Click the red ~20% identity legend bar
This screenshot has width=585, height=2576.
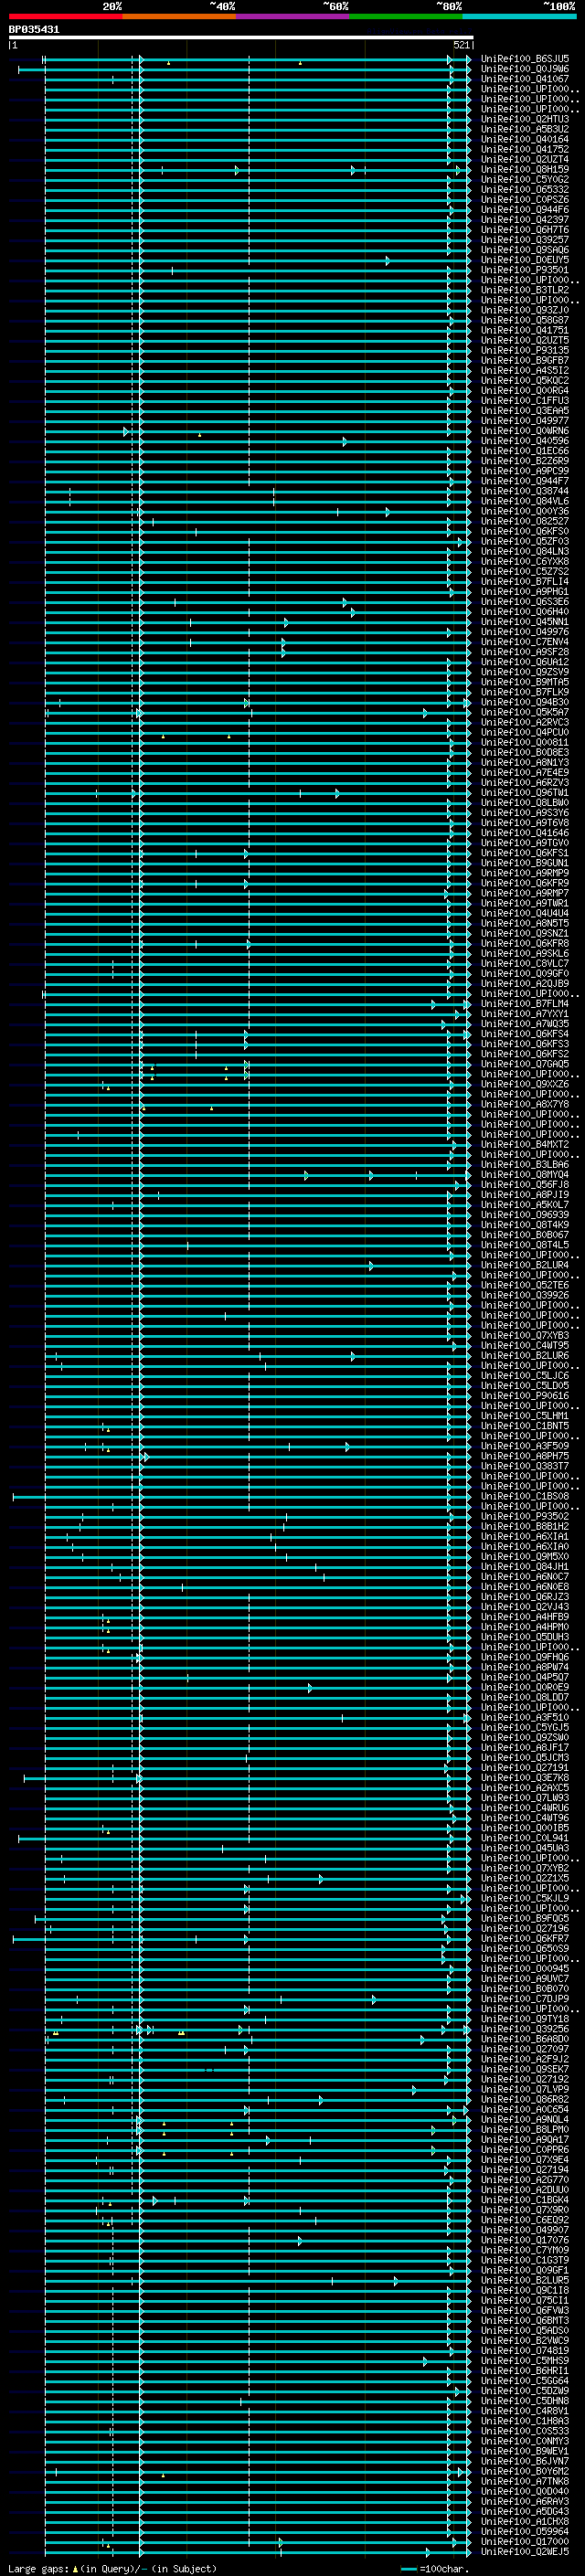point(66,16)
